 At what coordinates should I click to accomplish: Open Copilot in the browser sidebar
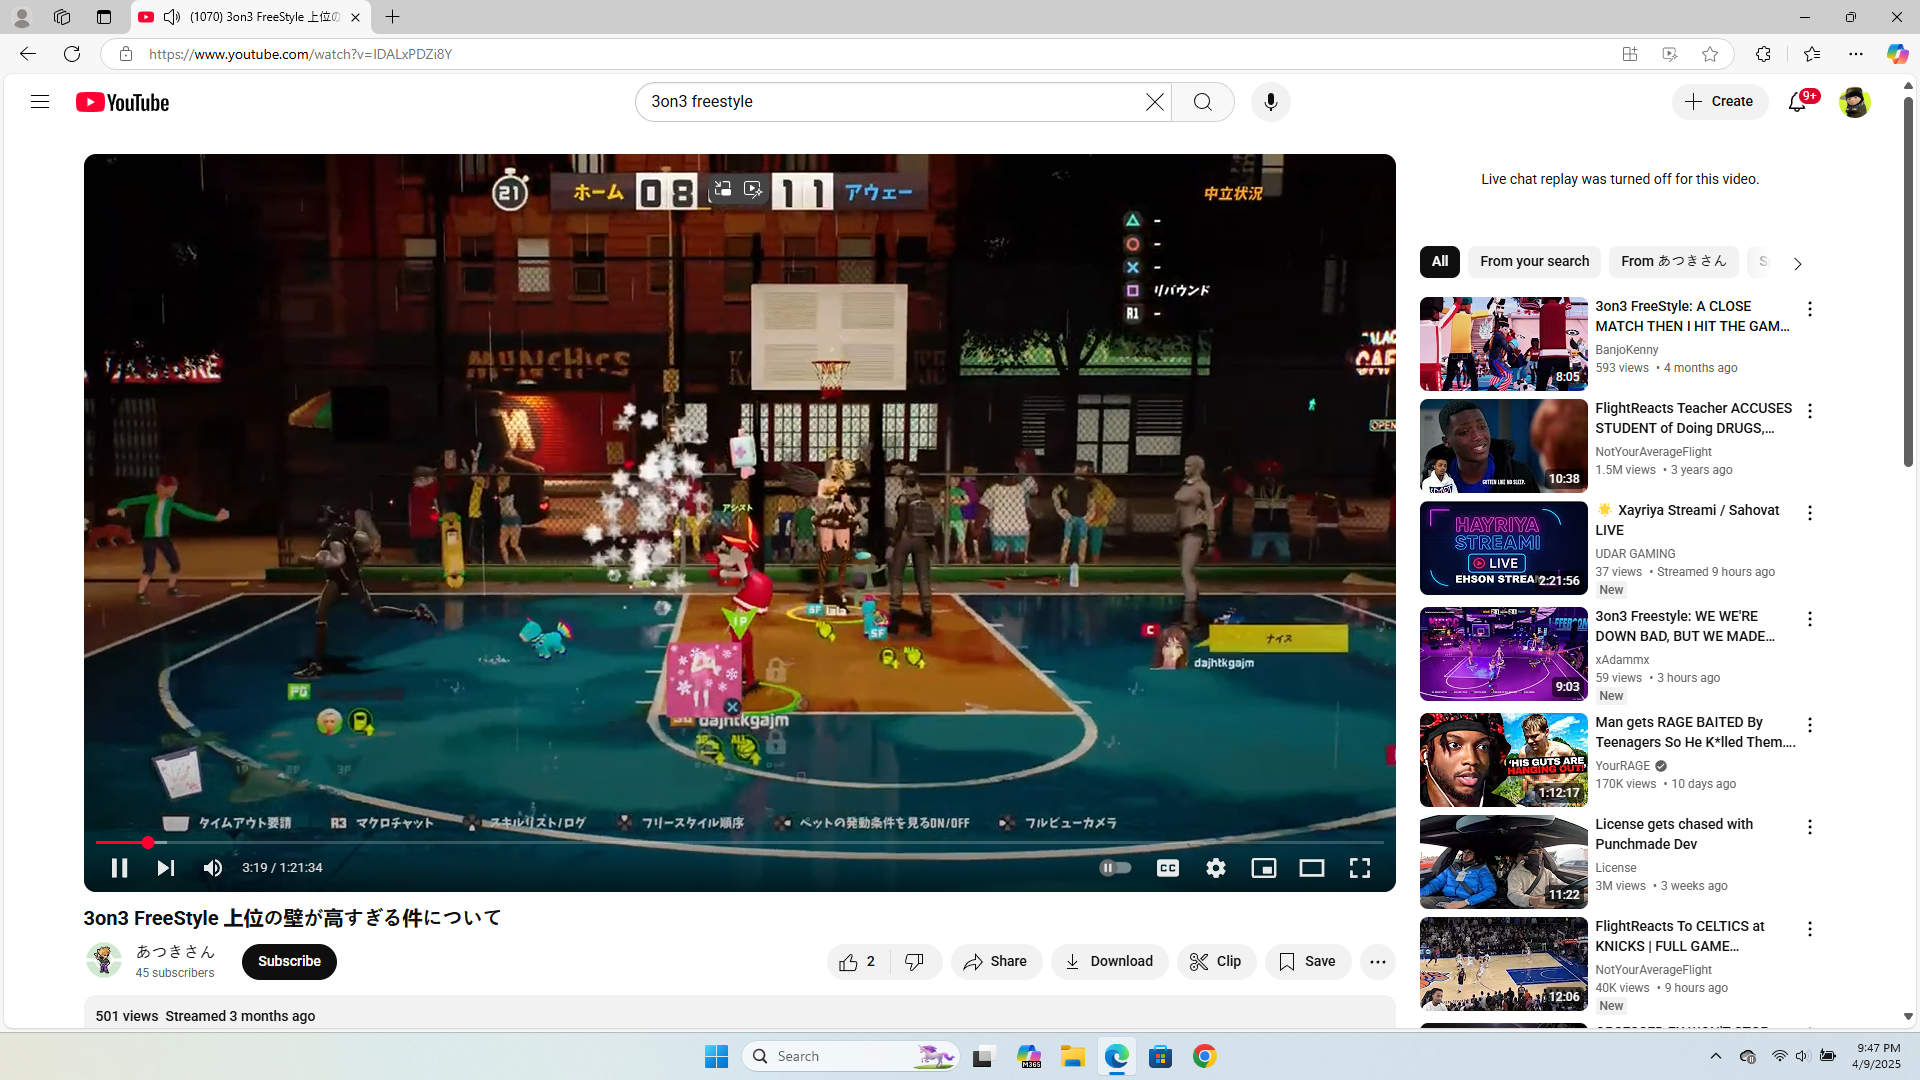coord(1897,54)
